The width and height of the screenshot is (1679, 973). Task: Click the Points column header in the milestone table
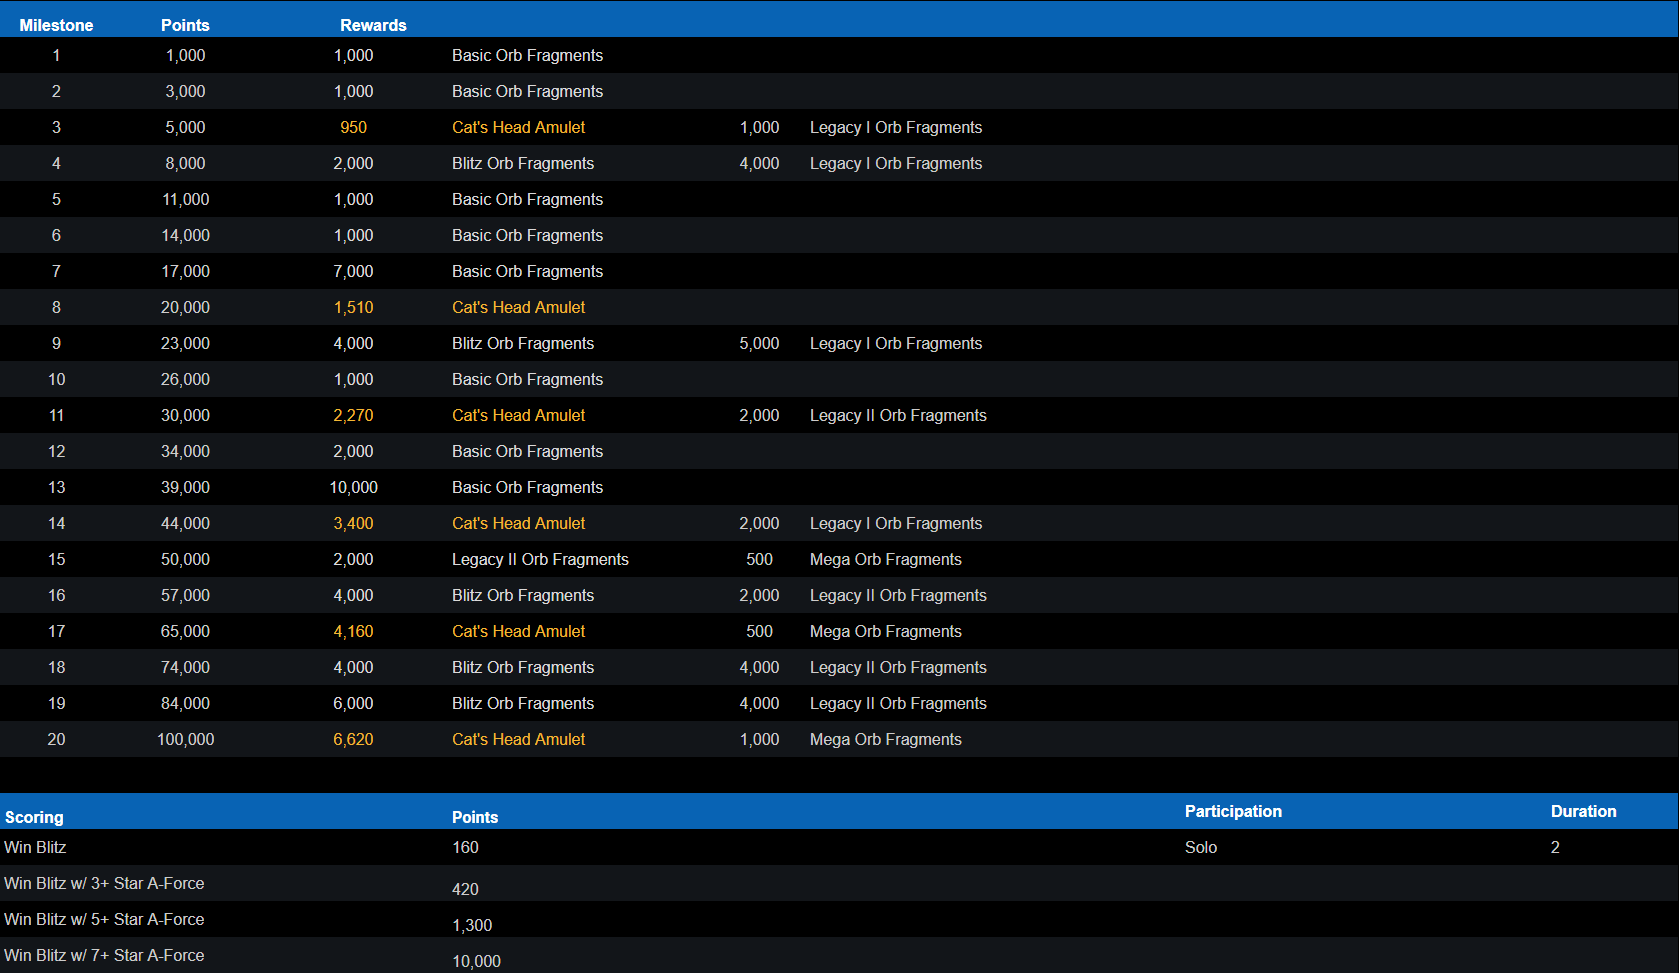pyautogui.click(x=185, y=25)
